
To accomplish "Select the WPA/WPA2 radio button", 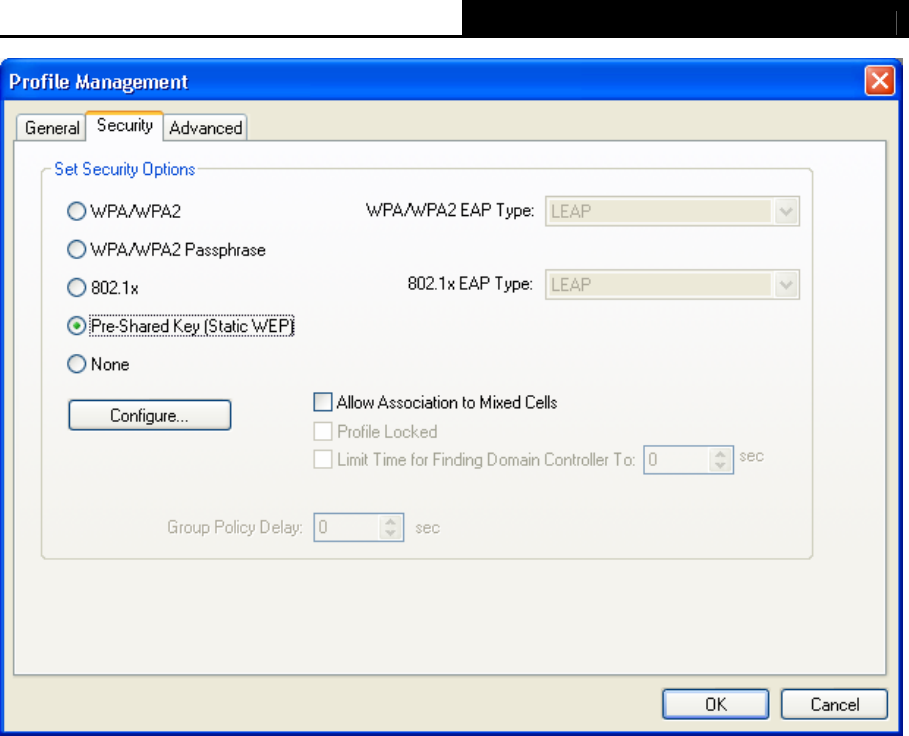I will point(77,211).
